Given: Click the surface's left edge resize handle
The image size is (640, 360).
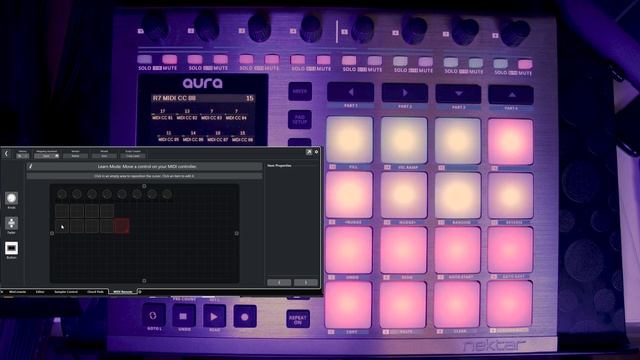Looking at the screenshot, I should pyautogui.click(x=52, y=233).
